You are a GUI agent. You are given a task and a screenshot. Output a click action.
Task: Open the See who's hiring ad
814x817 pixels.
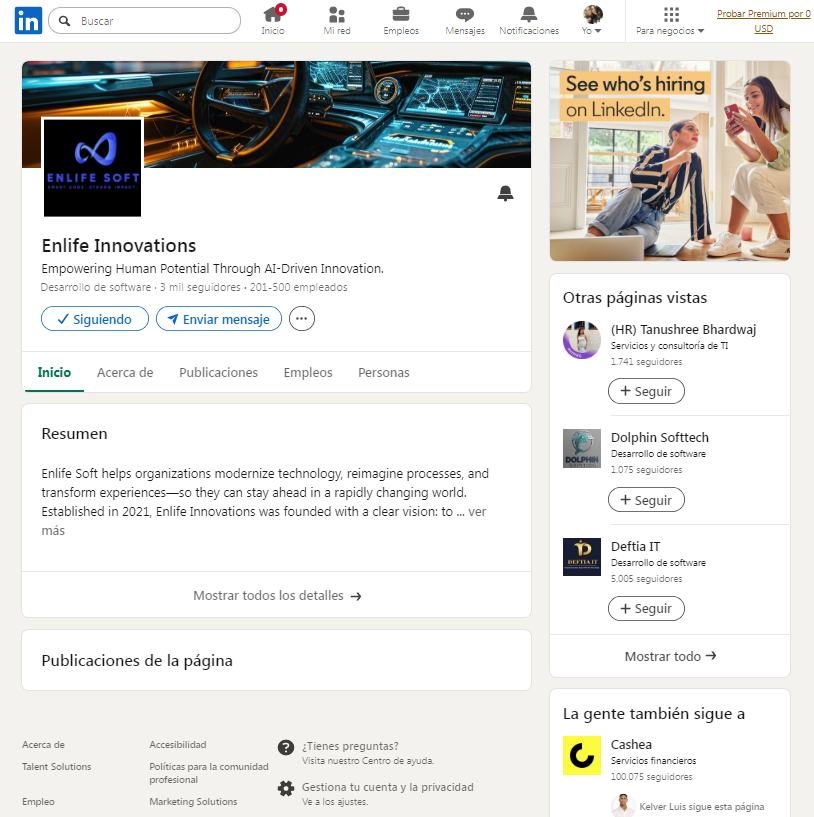[x=670, y=161]
